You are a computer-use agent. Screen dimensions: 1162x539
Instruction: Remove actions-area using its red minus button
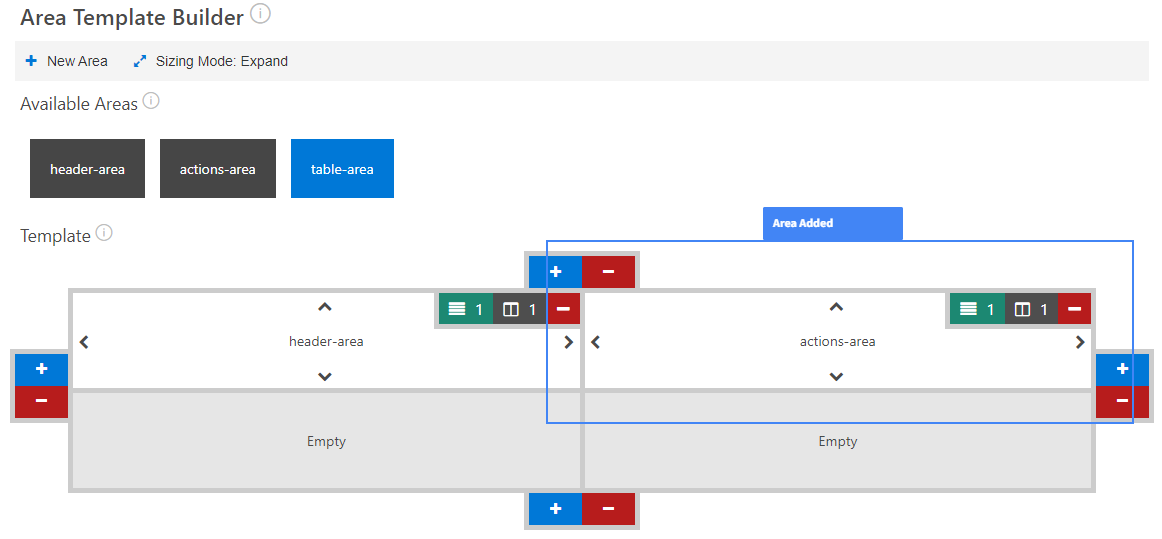[1074, 310]
